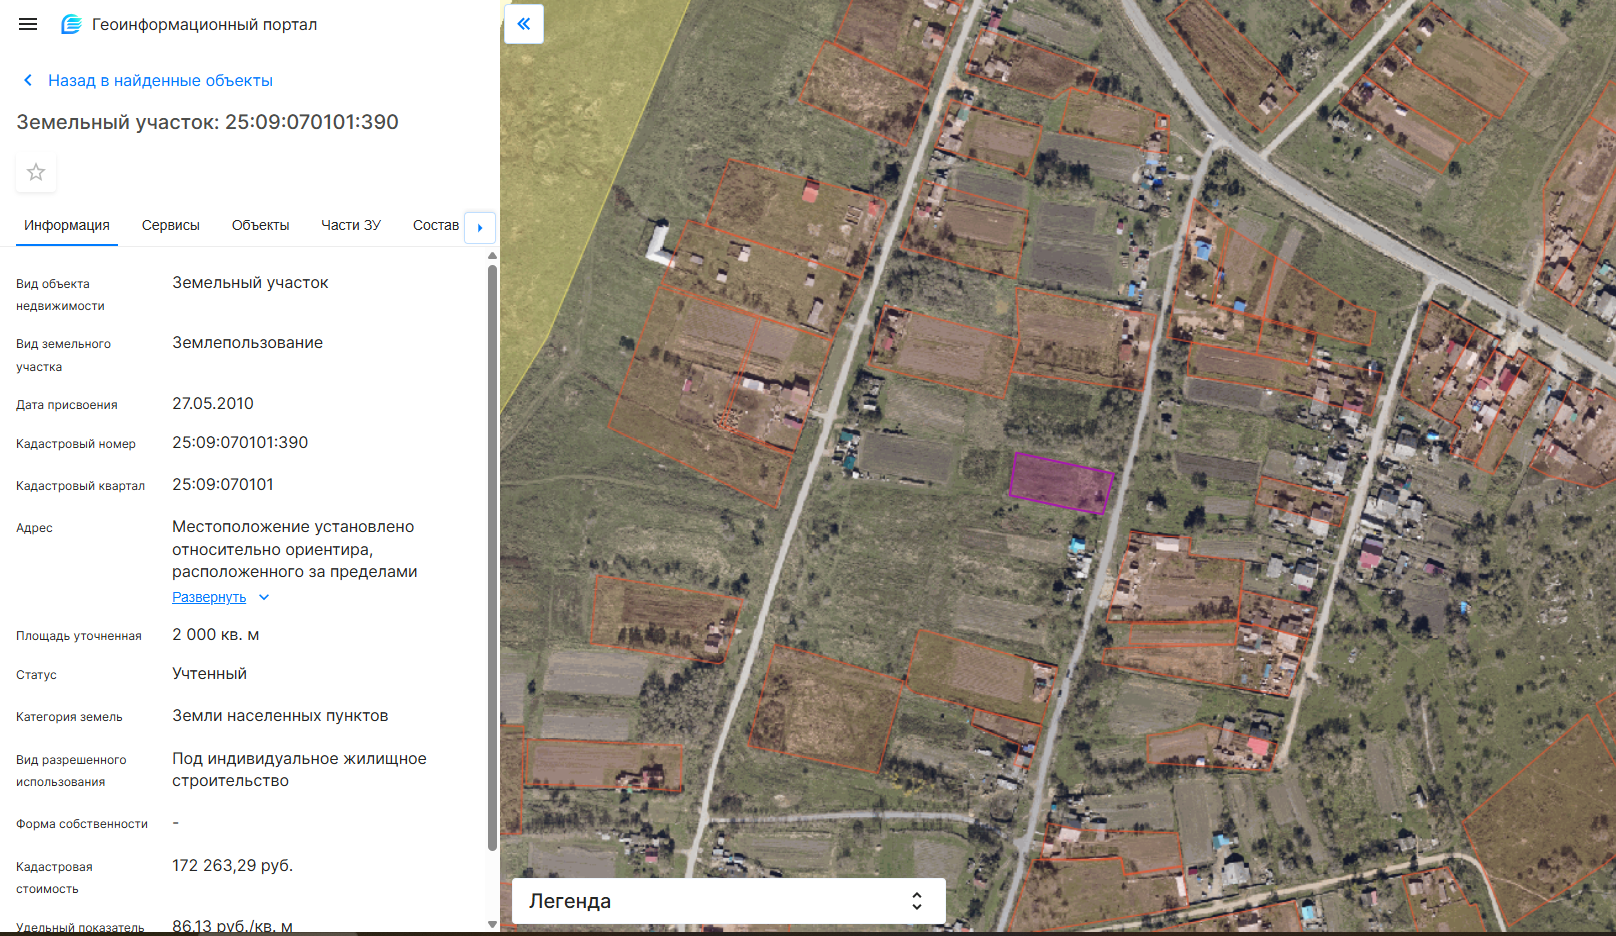This screenshot has width=1616, height=936.
Task: Switch to the Сервисы tab
Action: (x=171, y=225)
